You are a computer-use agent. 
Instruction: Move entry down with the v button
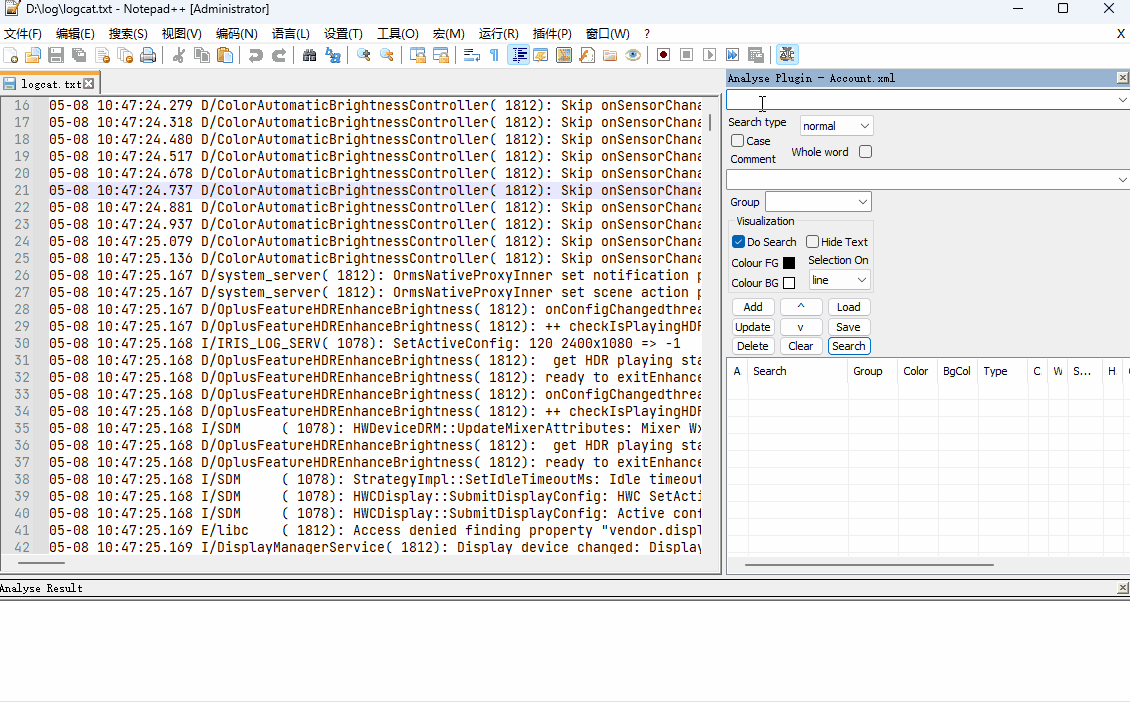(801, 327)
